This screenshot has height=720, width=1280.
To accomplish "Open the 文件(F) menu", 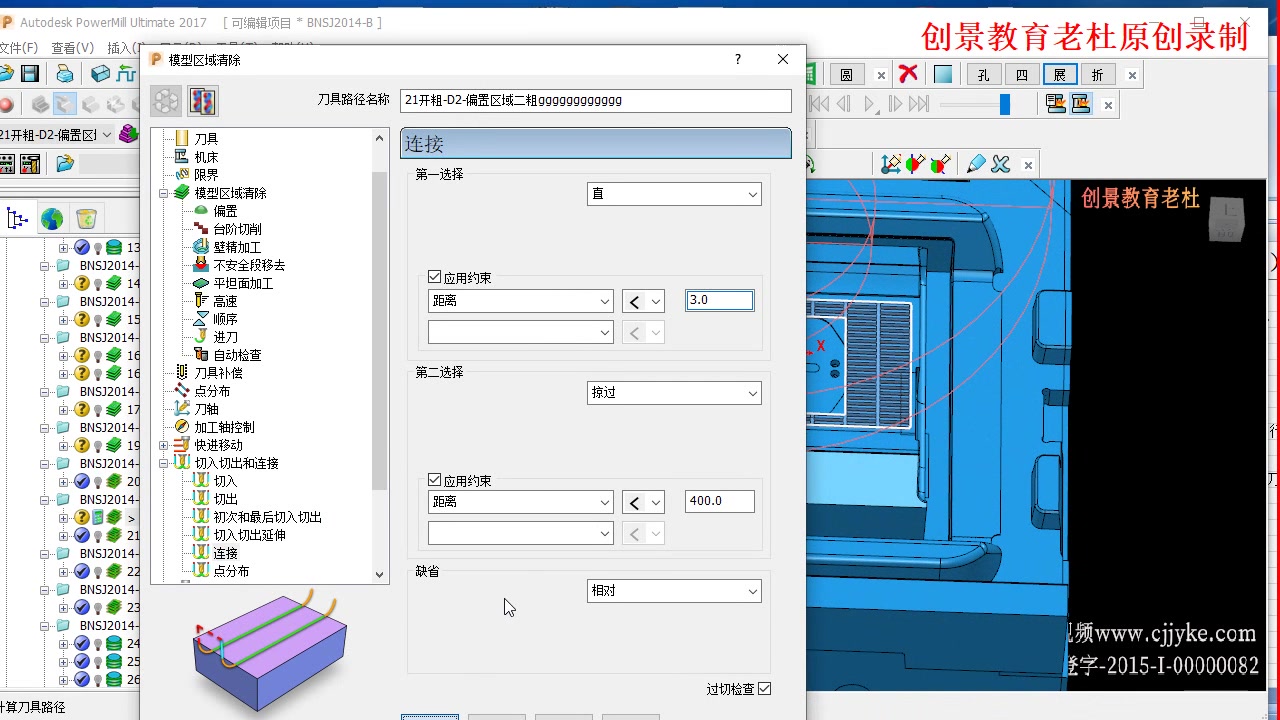I will 18,48.
